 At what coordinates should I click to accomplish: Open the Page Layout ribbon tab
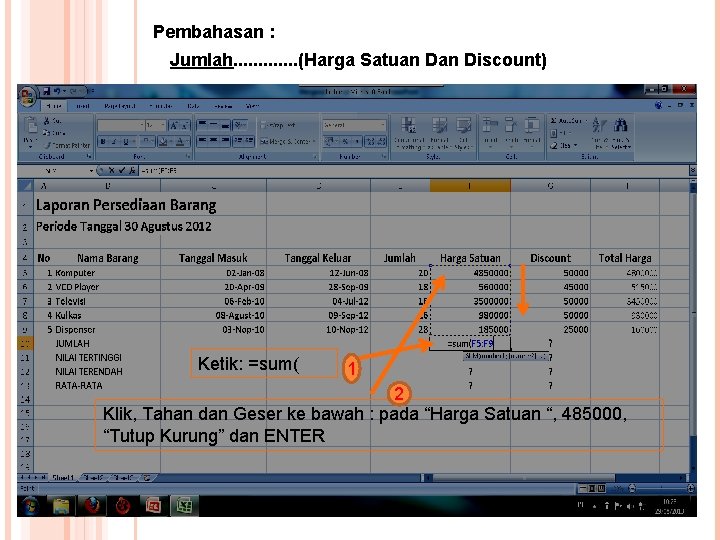[x=119, y=106]
